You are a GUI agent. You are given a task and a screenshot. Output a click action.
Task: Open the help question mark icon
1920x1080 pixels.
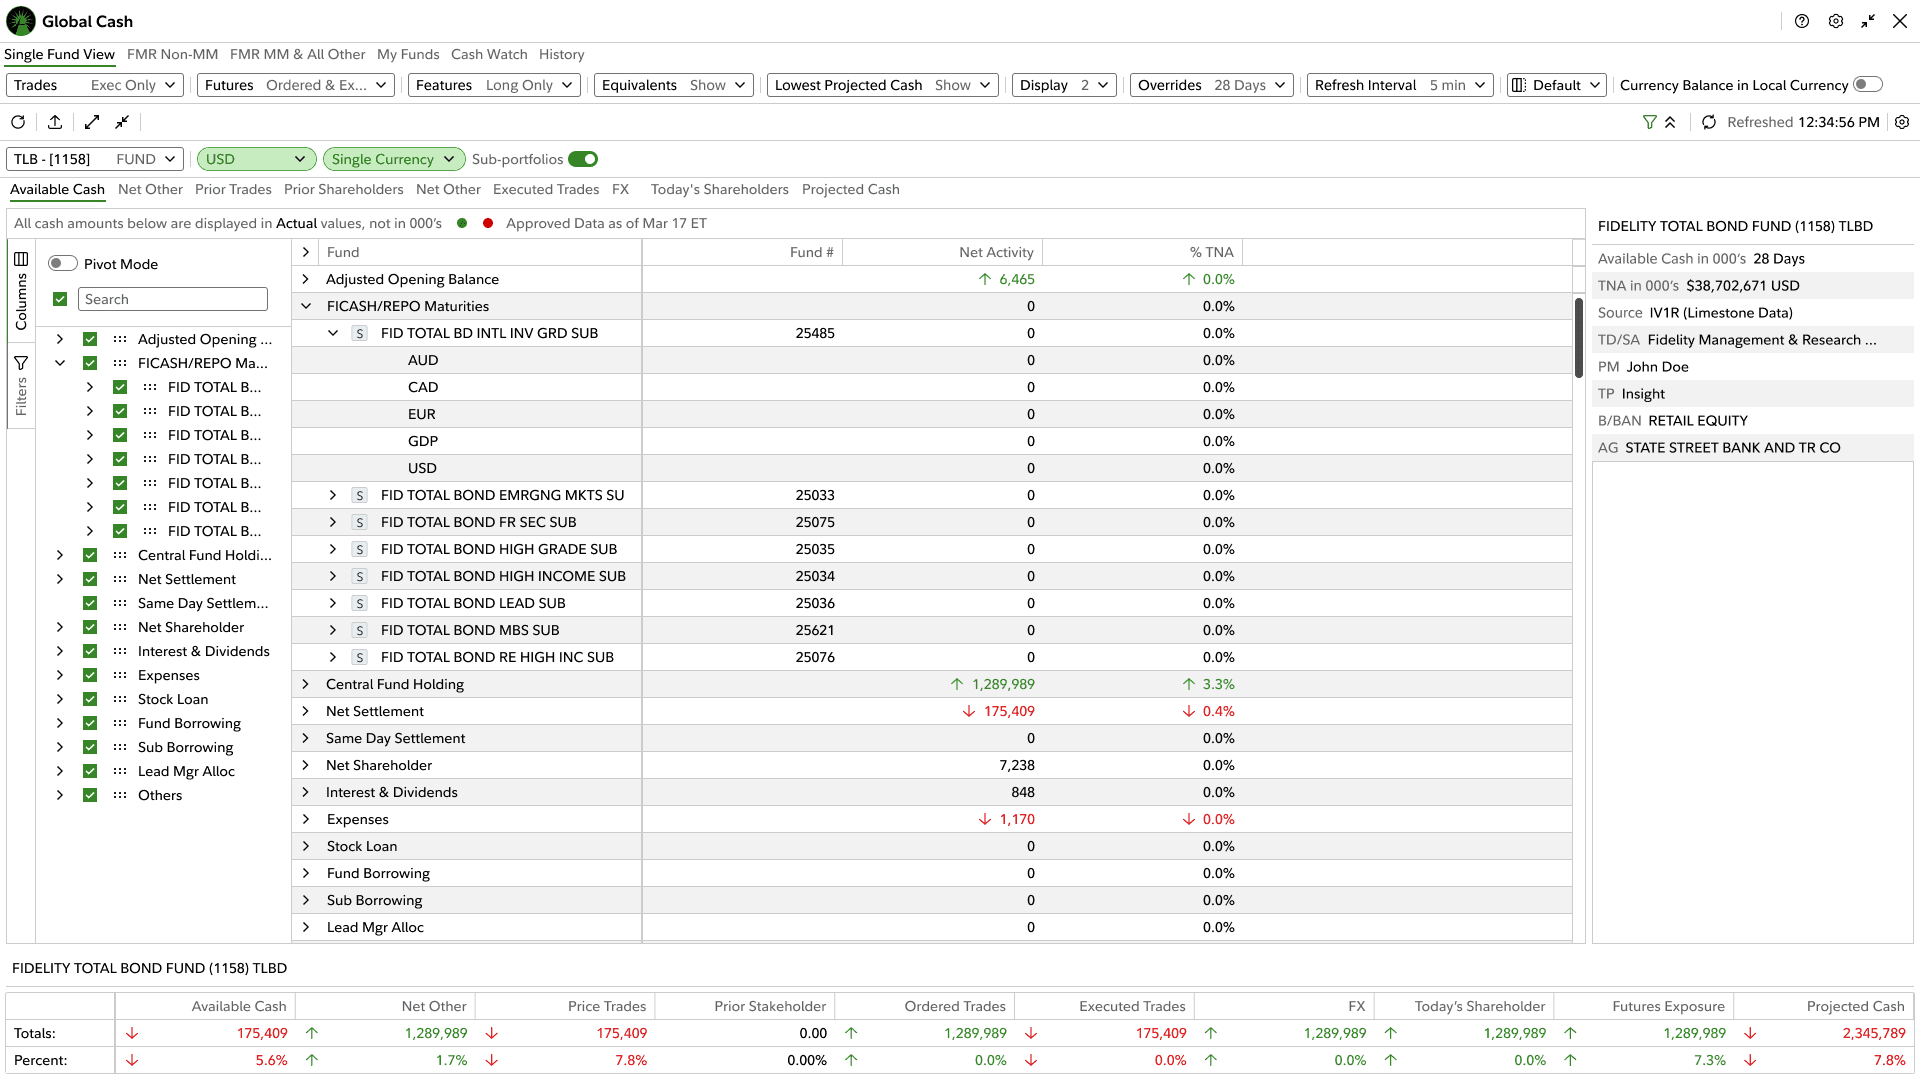click(x=1802, y=21)
